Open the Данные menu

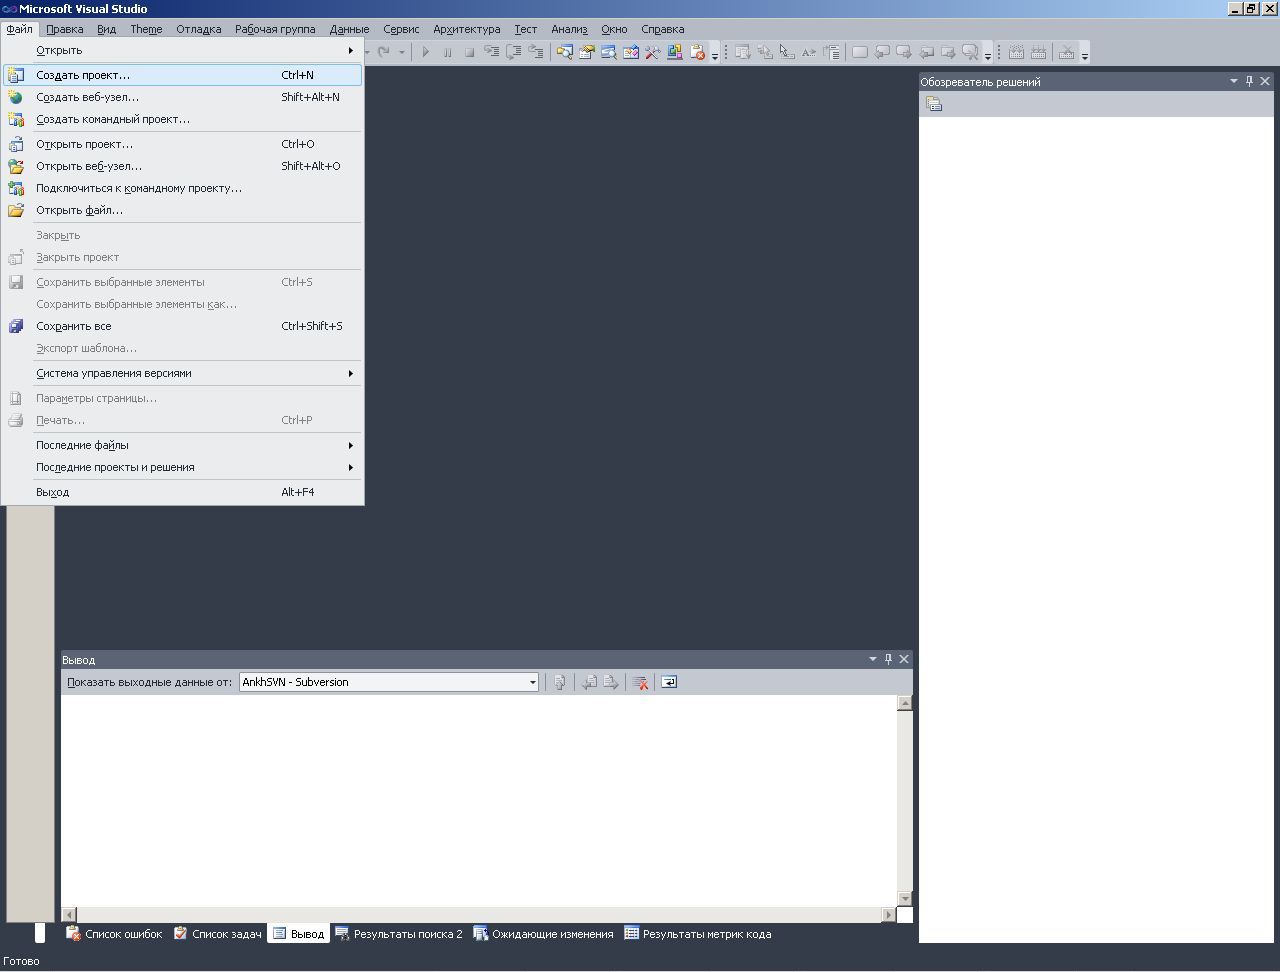[x=349, y=29]
